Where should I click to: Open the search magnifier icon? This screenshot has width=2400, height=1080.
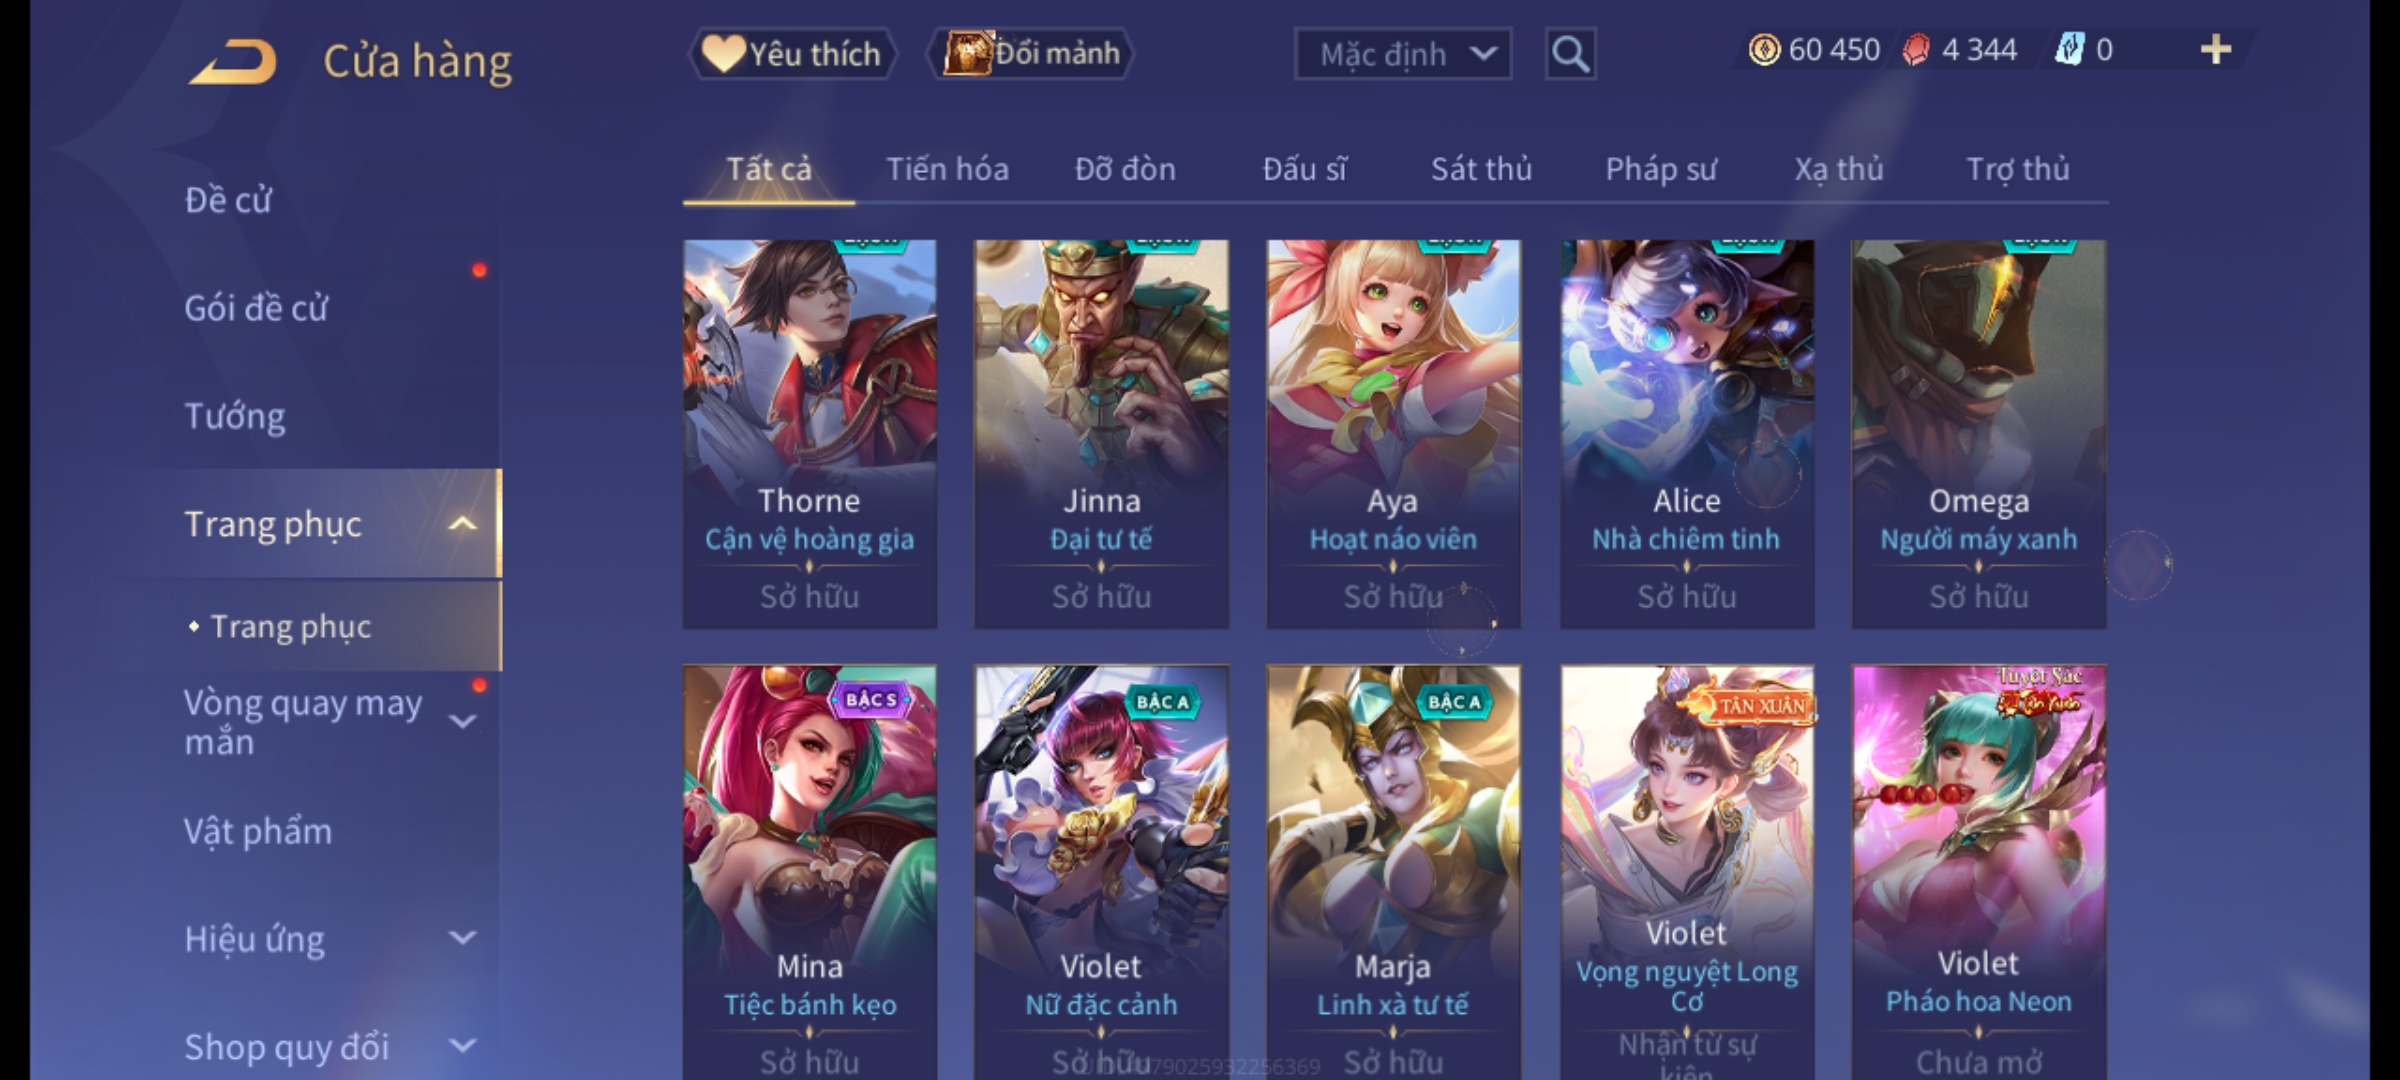1570,54
